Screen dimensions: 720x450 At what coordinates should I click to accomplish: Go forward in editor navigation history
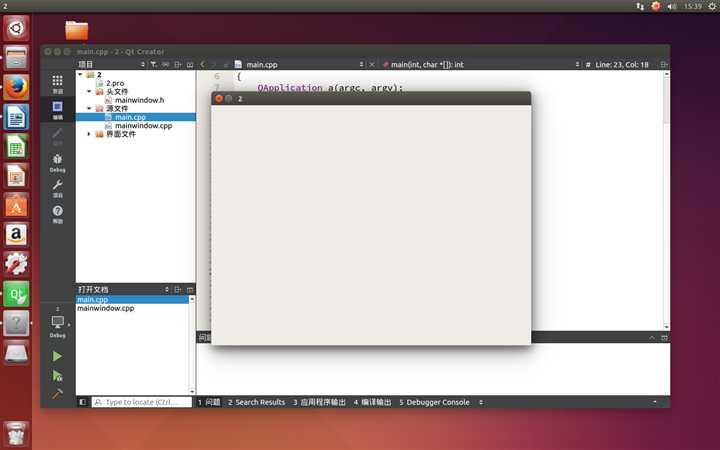(x=214, y=65)
